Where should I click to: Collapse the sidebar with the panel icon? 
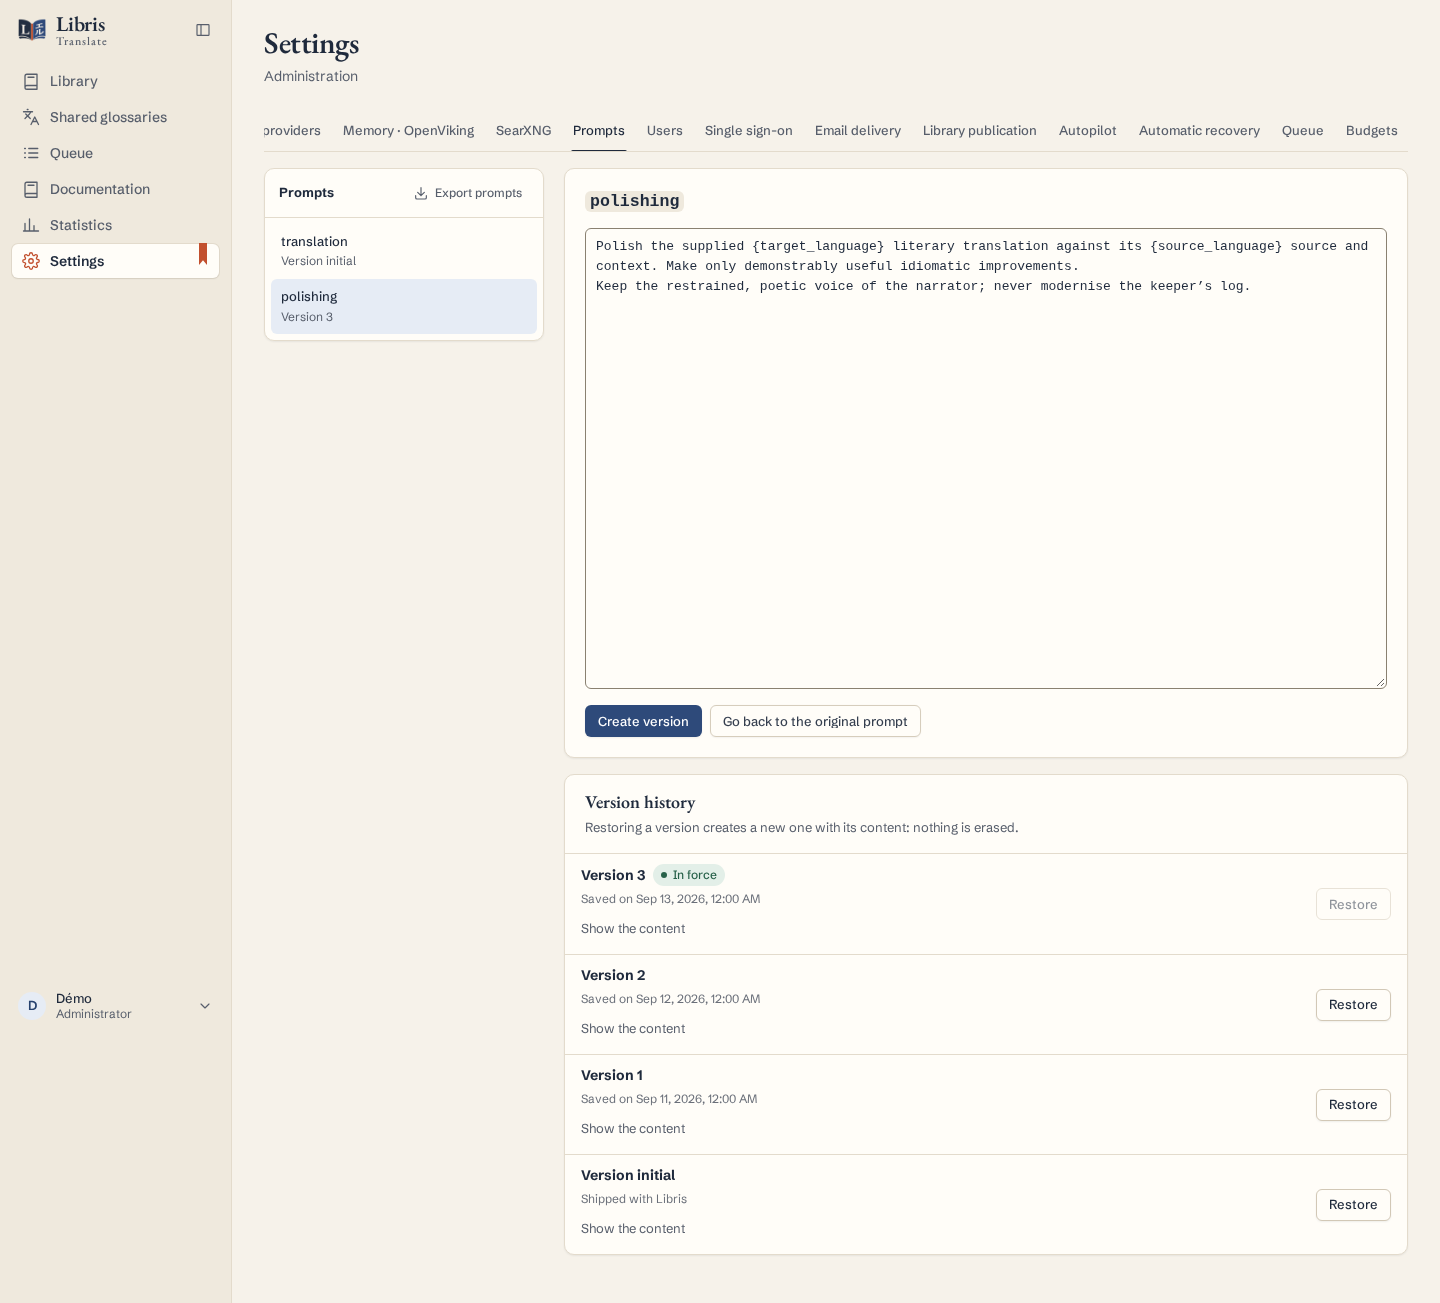[x=203, y=30]
